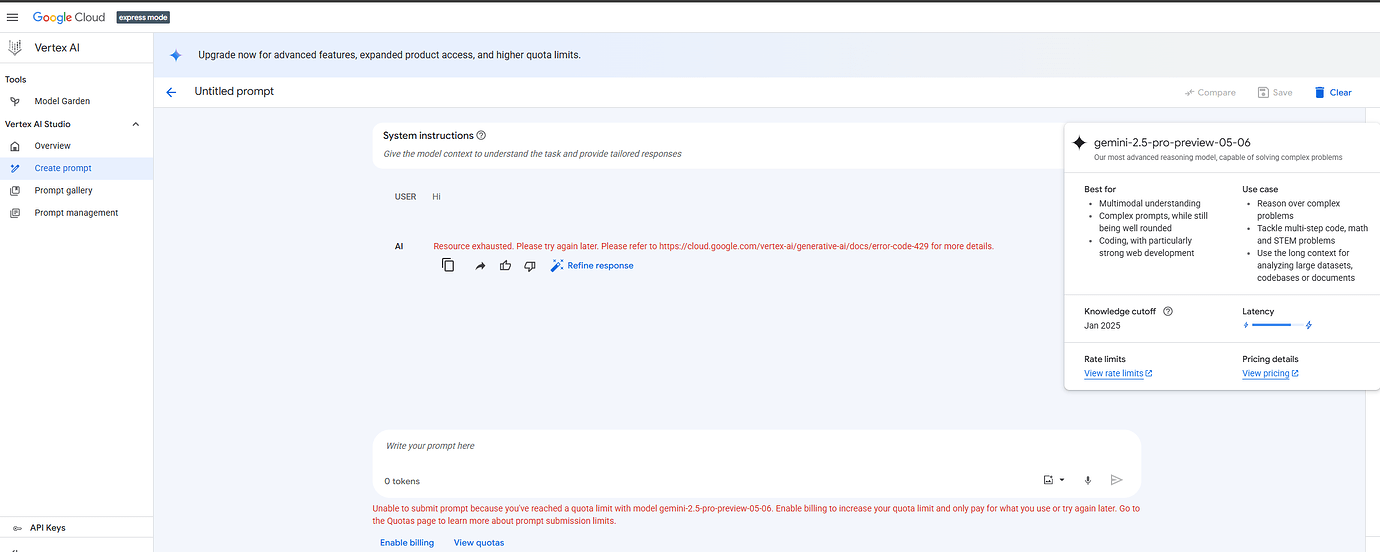Image resolution: width=1380 pixels, height=552 pixels.
Task: Click the microphone icon
Action: [x=1087, y=480]
